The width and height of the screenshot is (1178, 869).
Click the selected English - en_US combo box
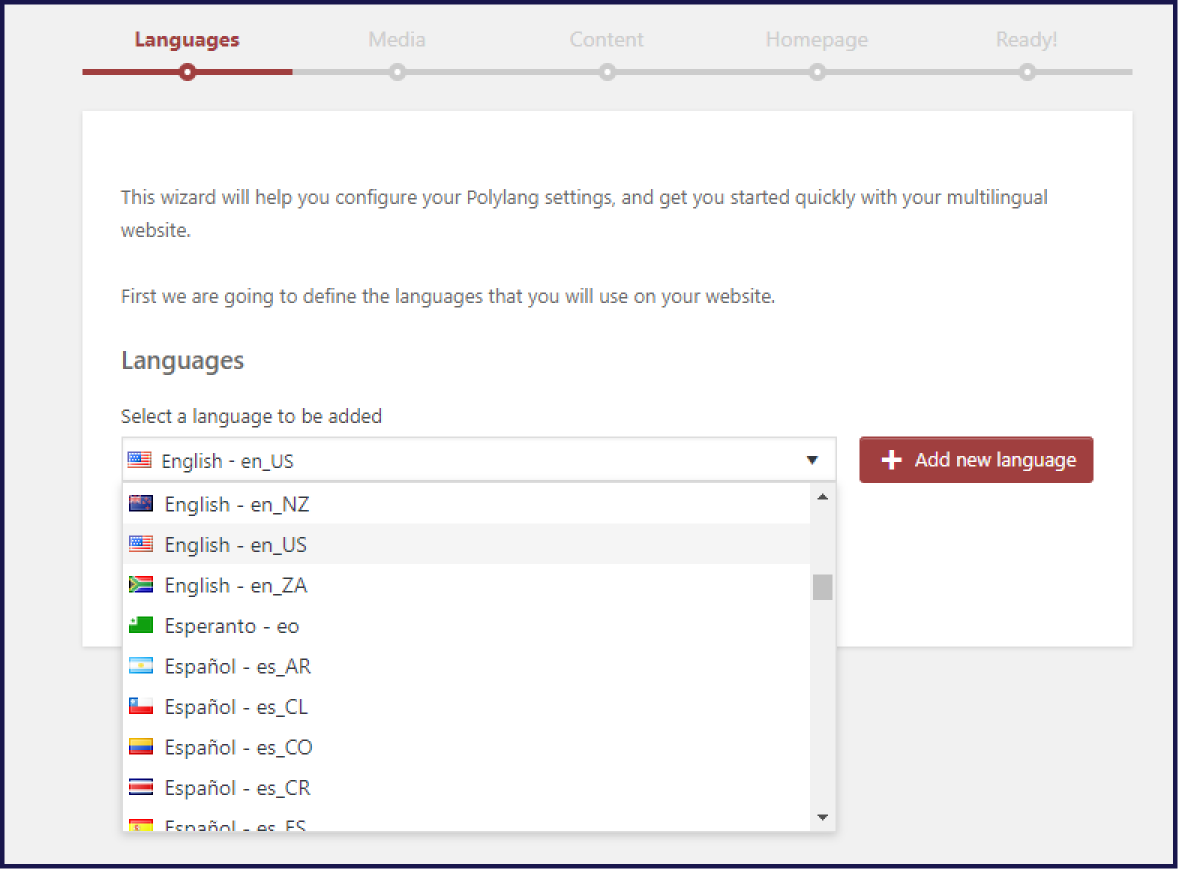[479, 460]
